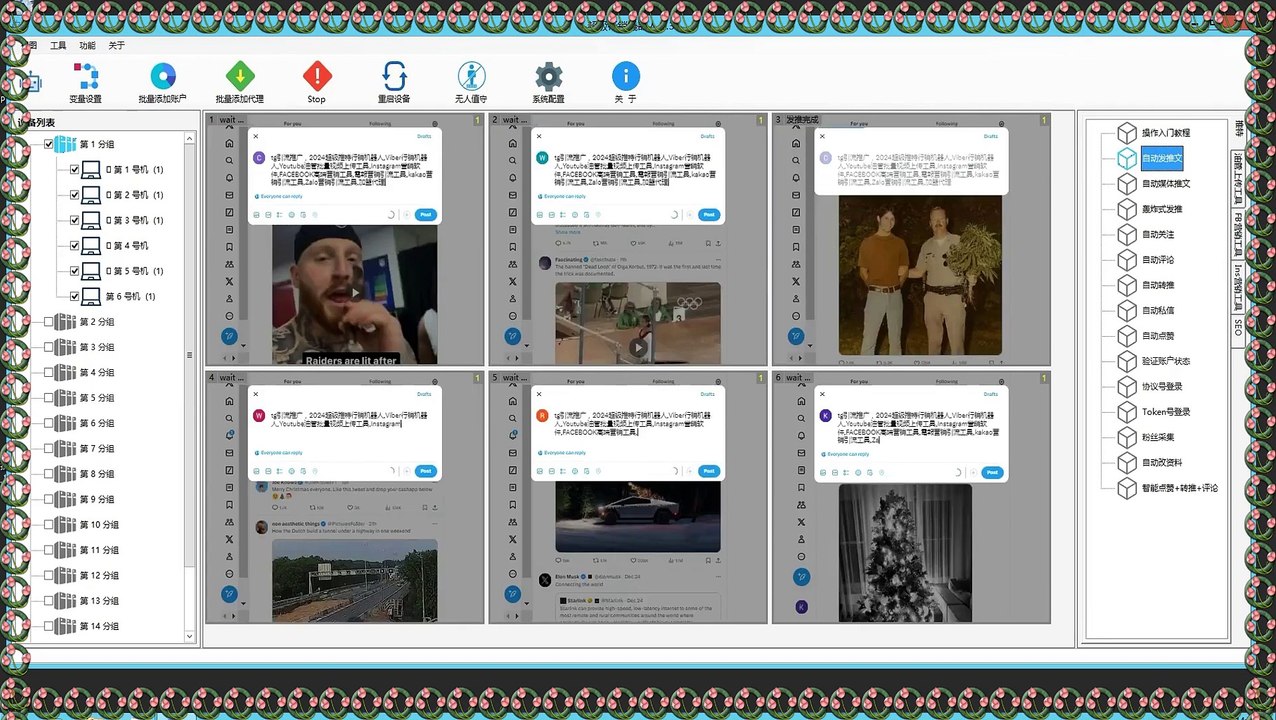This screenshot has width=1276, height=720.
Task: Select the 第 14 分组 group row
Action: (99, 626)
